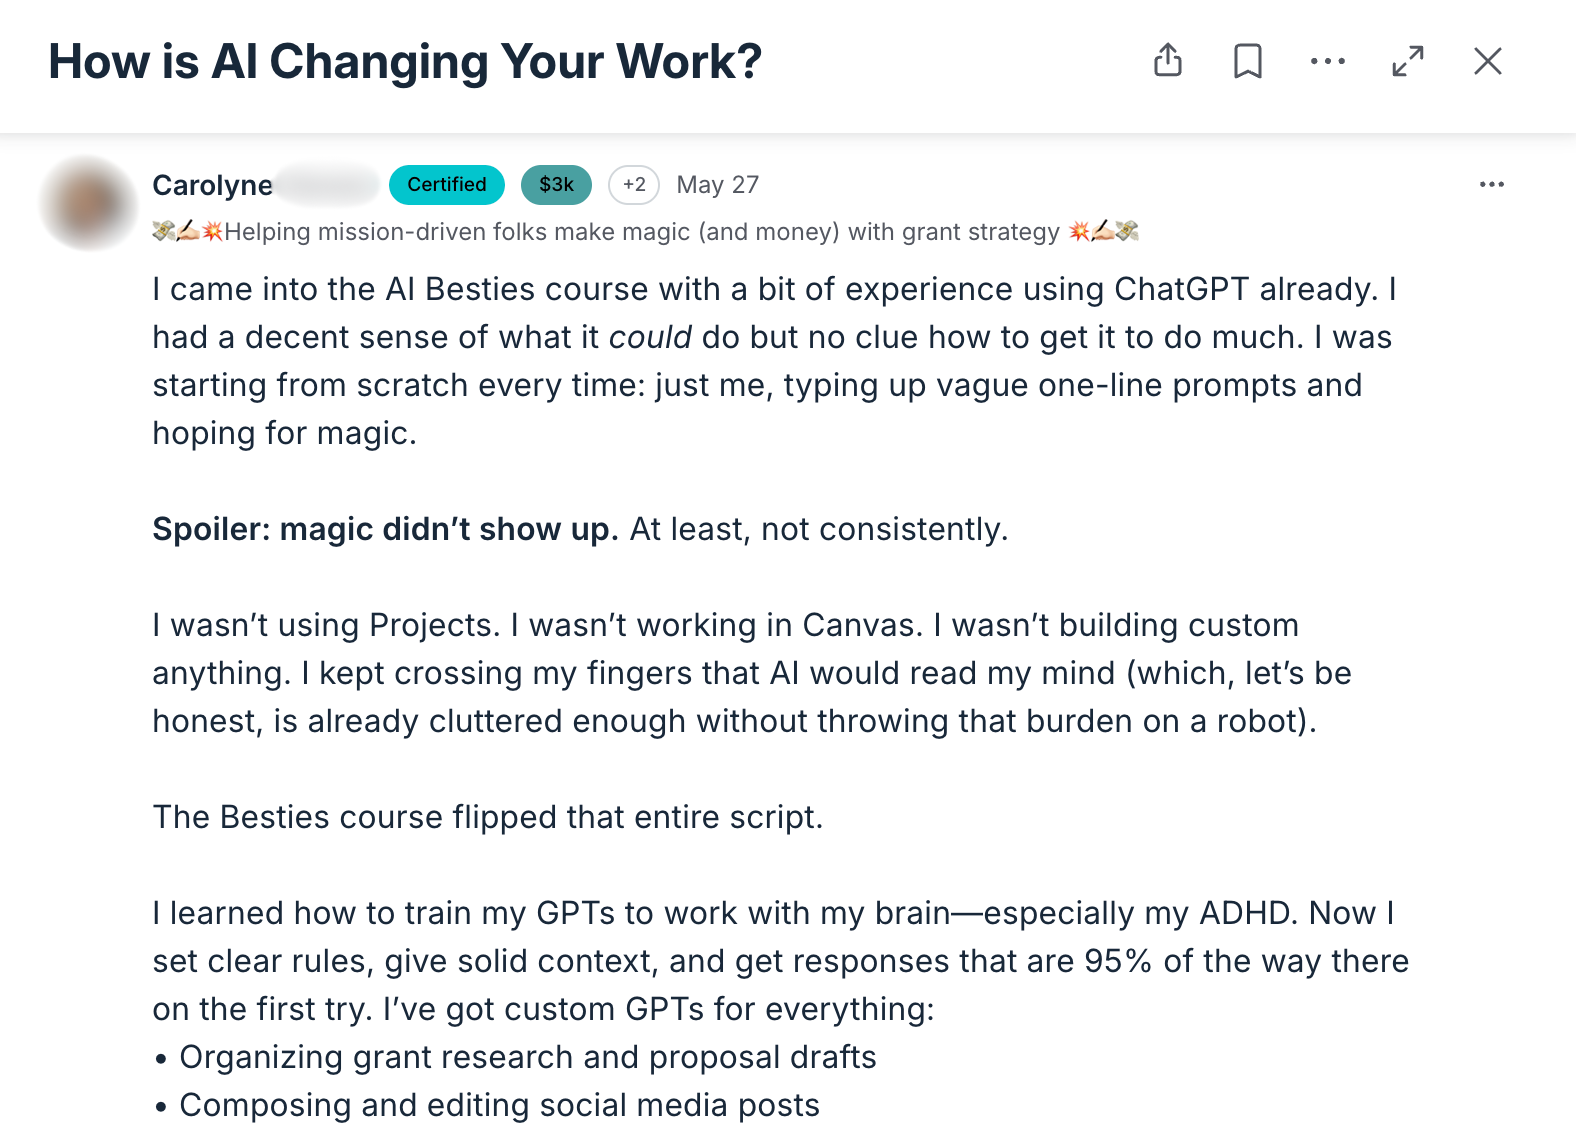Bookmark this post with the bookmark icon

pos(1247,61)
